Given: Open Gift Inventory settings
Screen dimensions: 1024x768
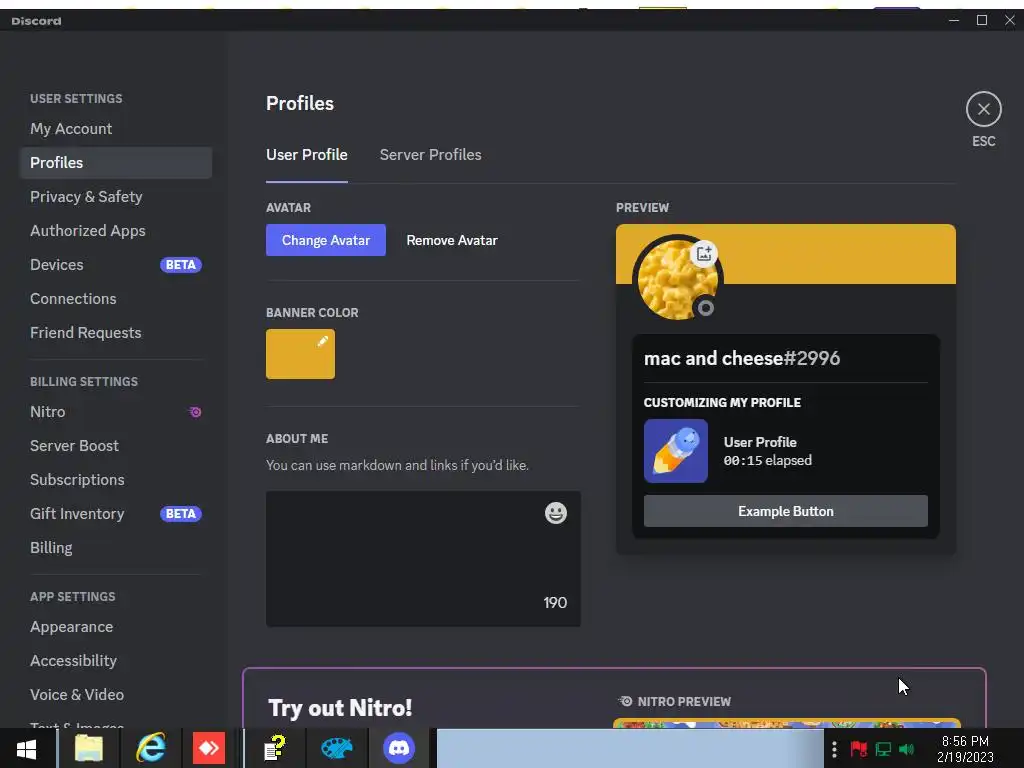Looking at the screenshot, I should (x=116, y=514).
